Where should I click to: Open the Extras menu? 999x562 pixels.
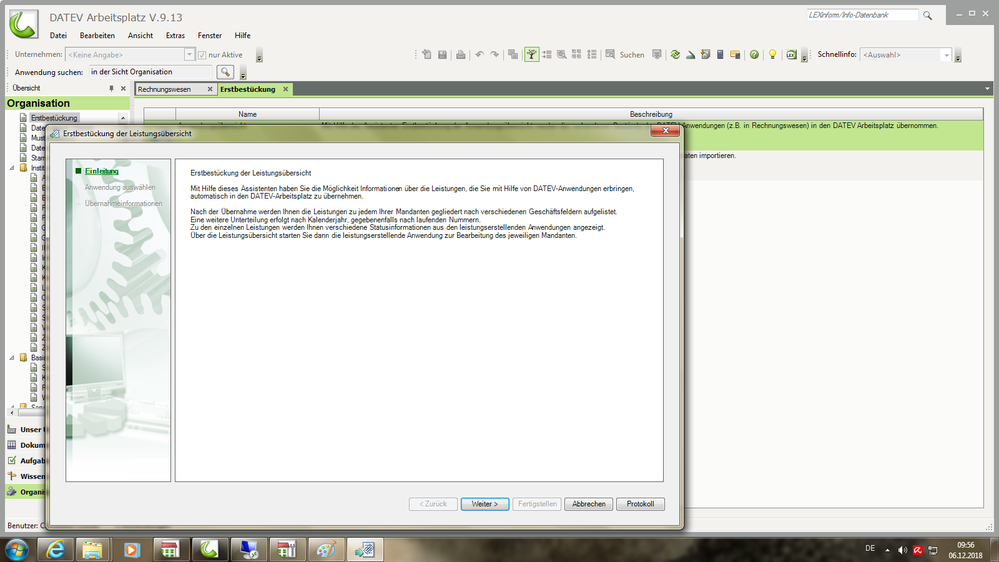click(x=175, y=35)
